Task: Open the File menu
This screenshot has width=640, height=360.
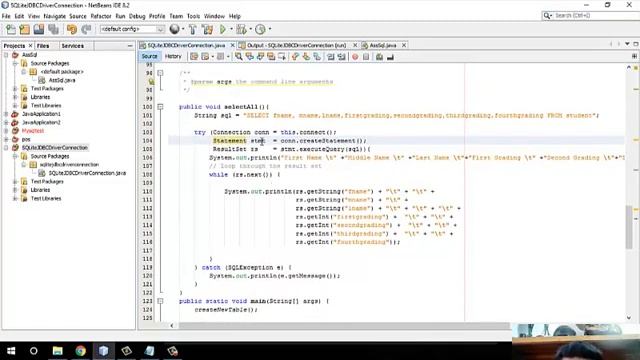Action: 6,16
